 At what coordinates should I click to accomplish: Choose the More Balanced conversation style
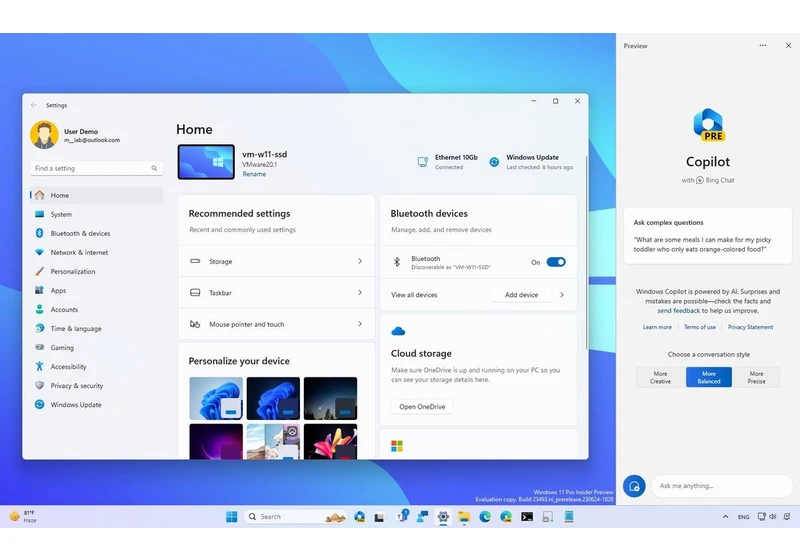point(709,377)
